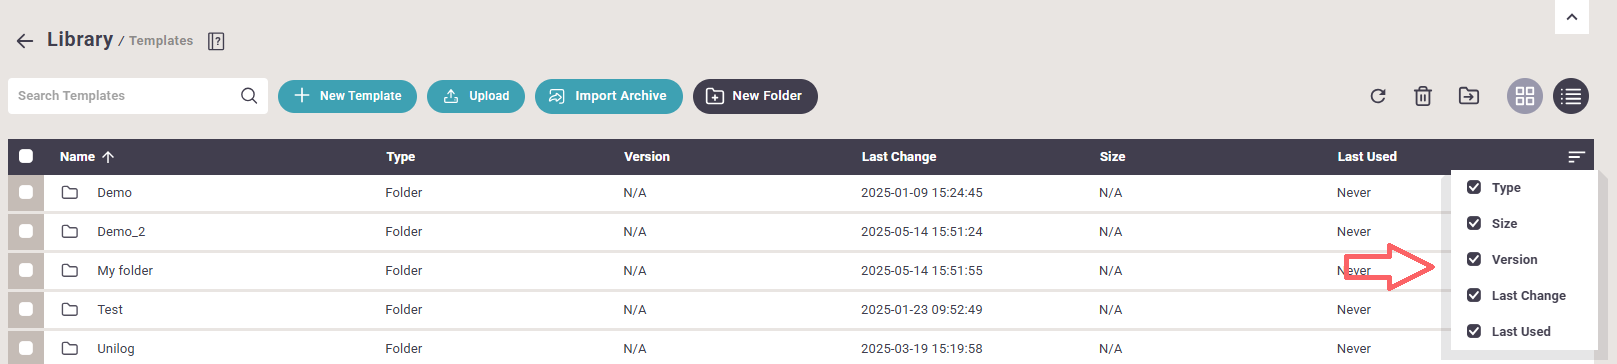The image size is (1617, 364).
Task: Click the trash delete icon
Action: click(1423, 96)
